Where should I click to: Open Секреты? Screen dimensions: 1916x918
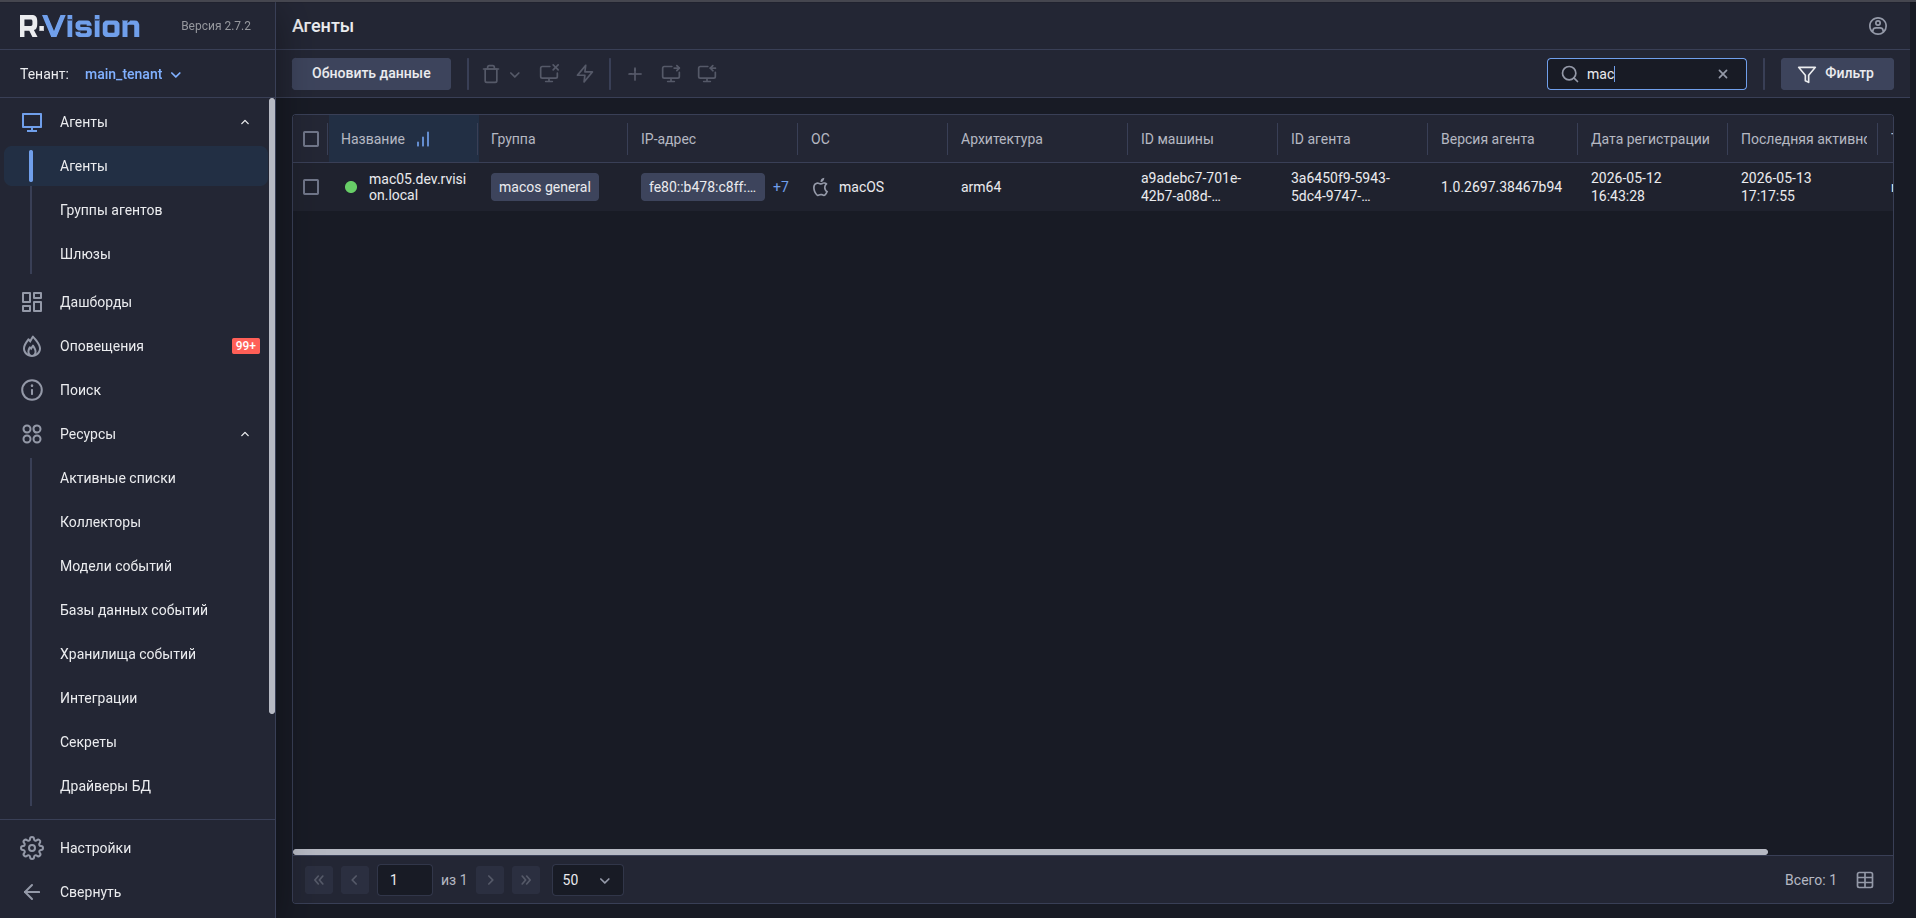click(x=88, y=742)
